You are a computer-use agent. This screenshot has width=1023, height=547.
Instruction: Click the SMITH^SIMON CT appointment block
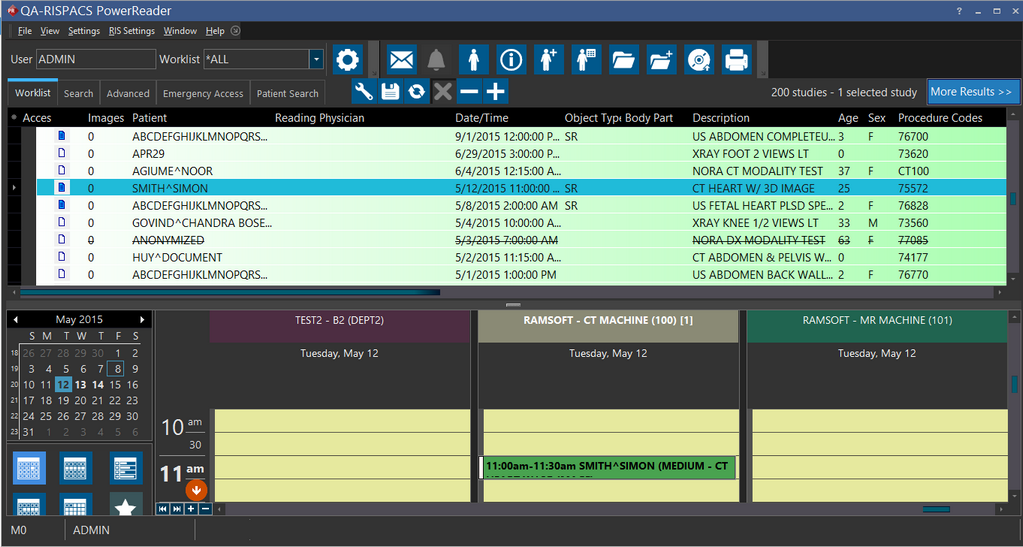607,467
